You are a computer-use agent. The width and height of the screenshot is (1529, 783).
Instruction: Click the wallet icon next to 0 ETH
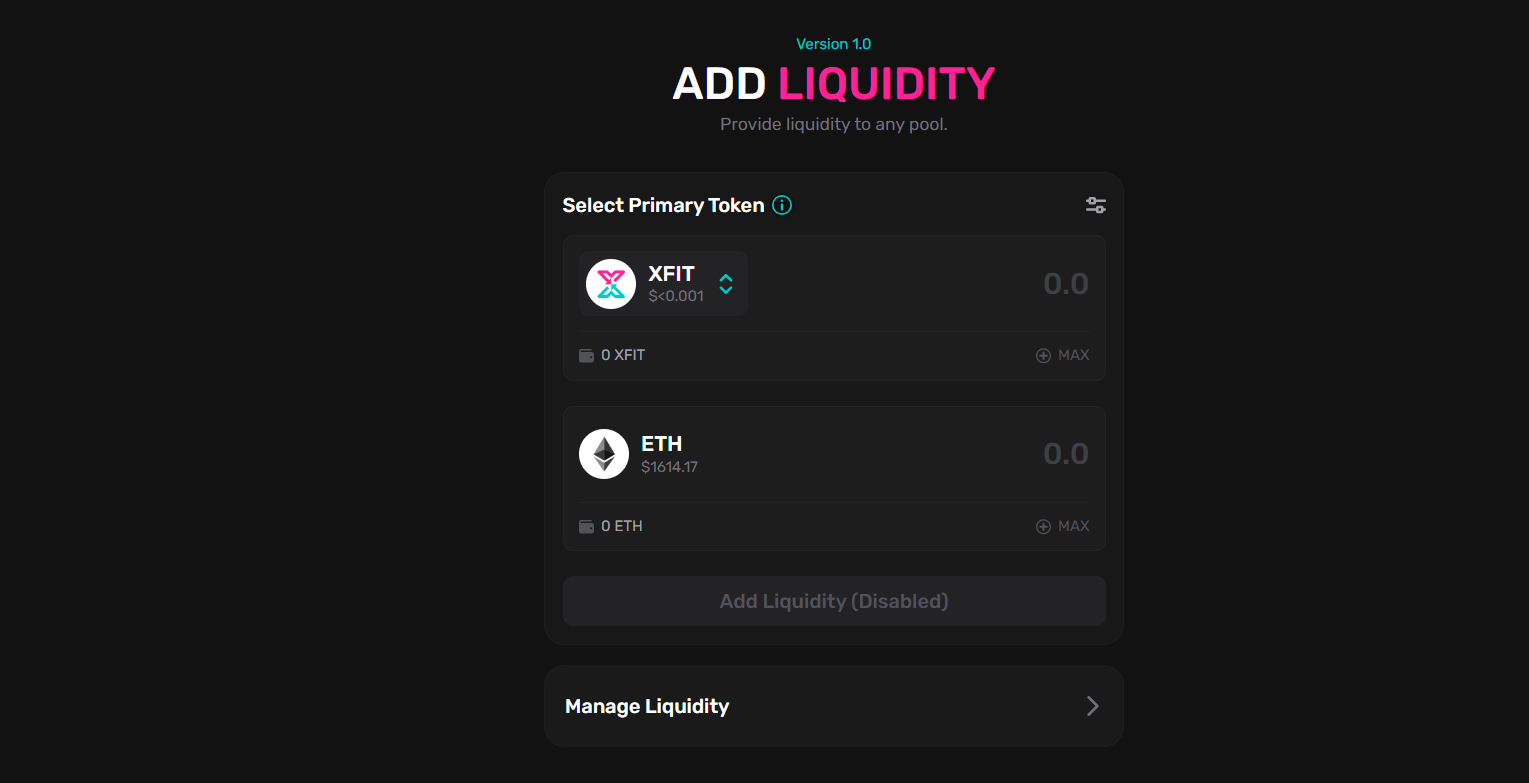tap(586, 526)
